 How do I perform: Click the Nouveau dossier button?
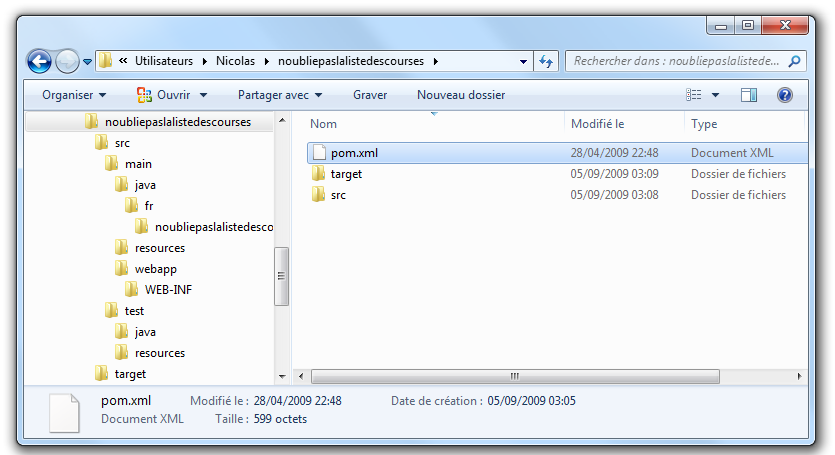[x=460, y=95]
